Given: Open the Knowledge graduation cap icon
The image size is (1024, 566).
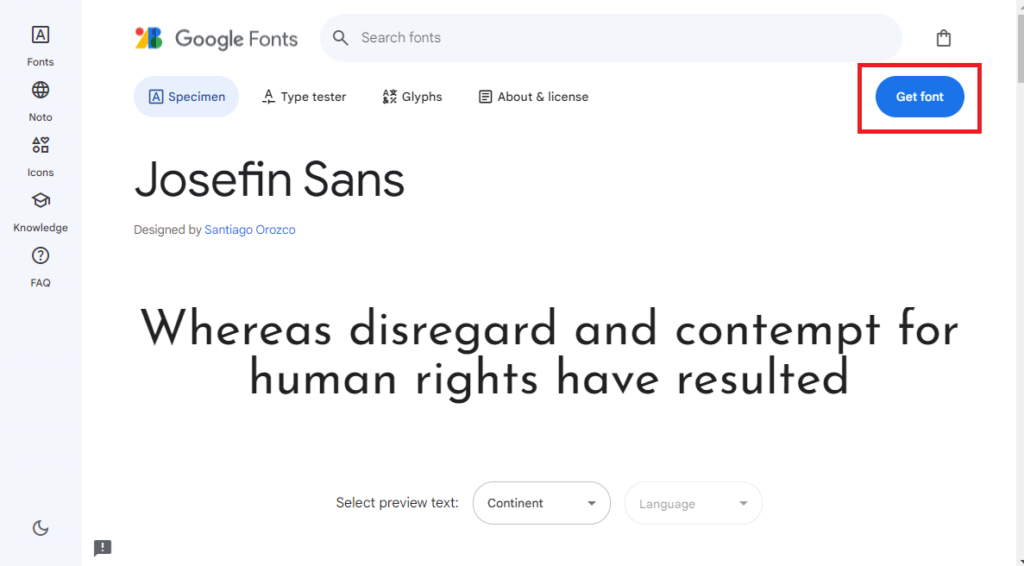Looking at the screenshot, I should pos(40,200).
